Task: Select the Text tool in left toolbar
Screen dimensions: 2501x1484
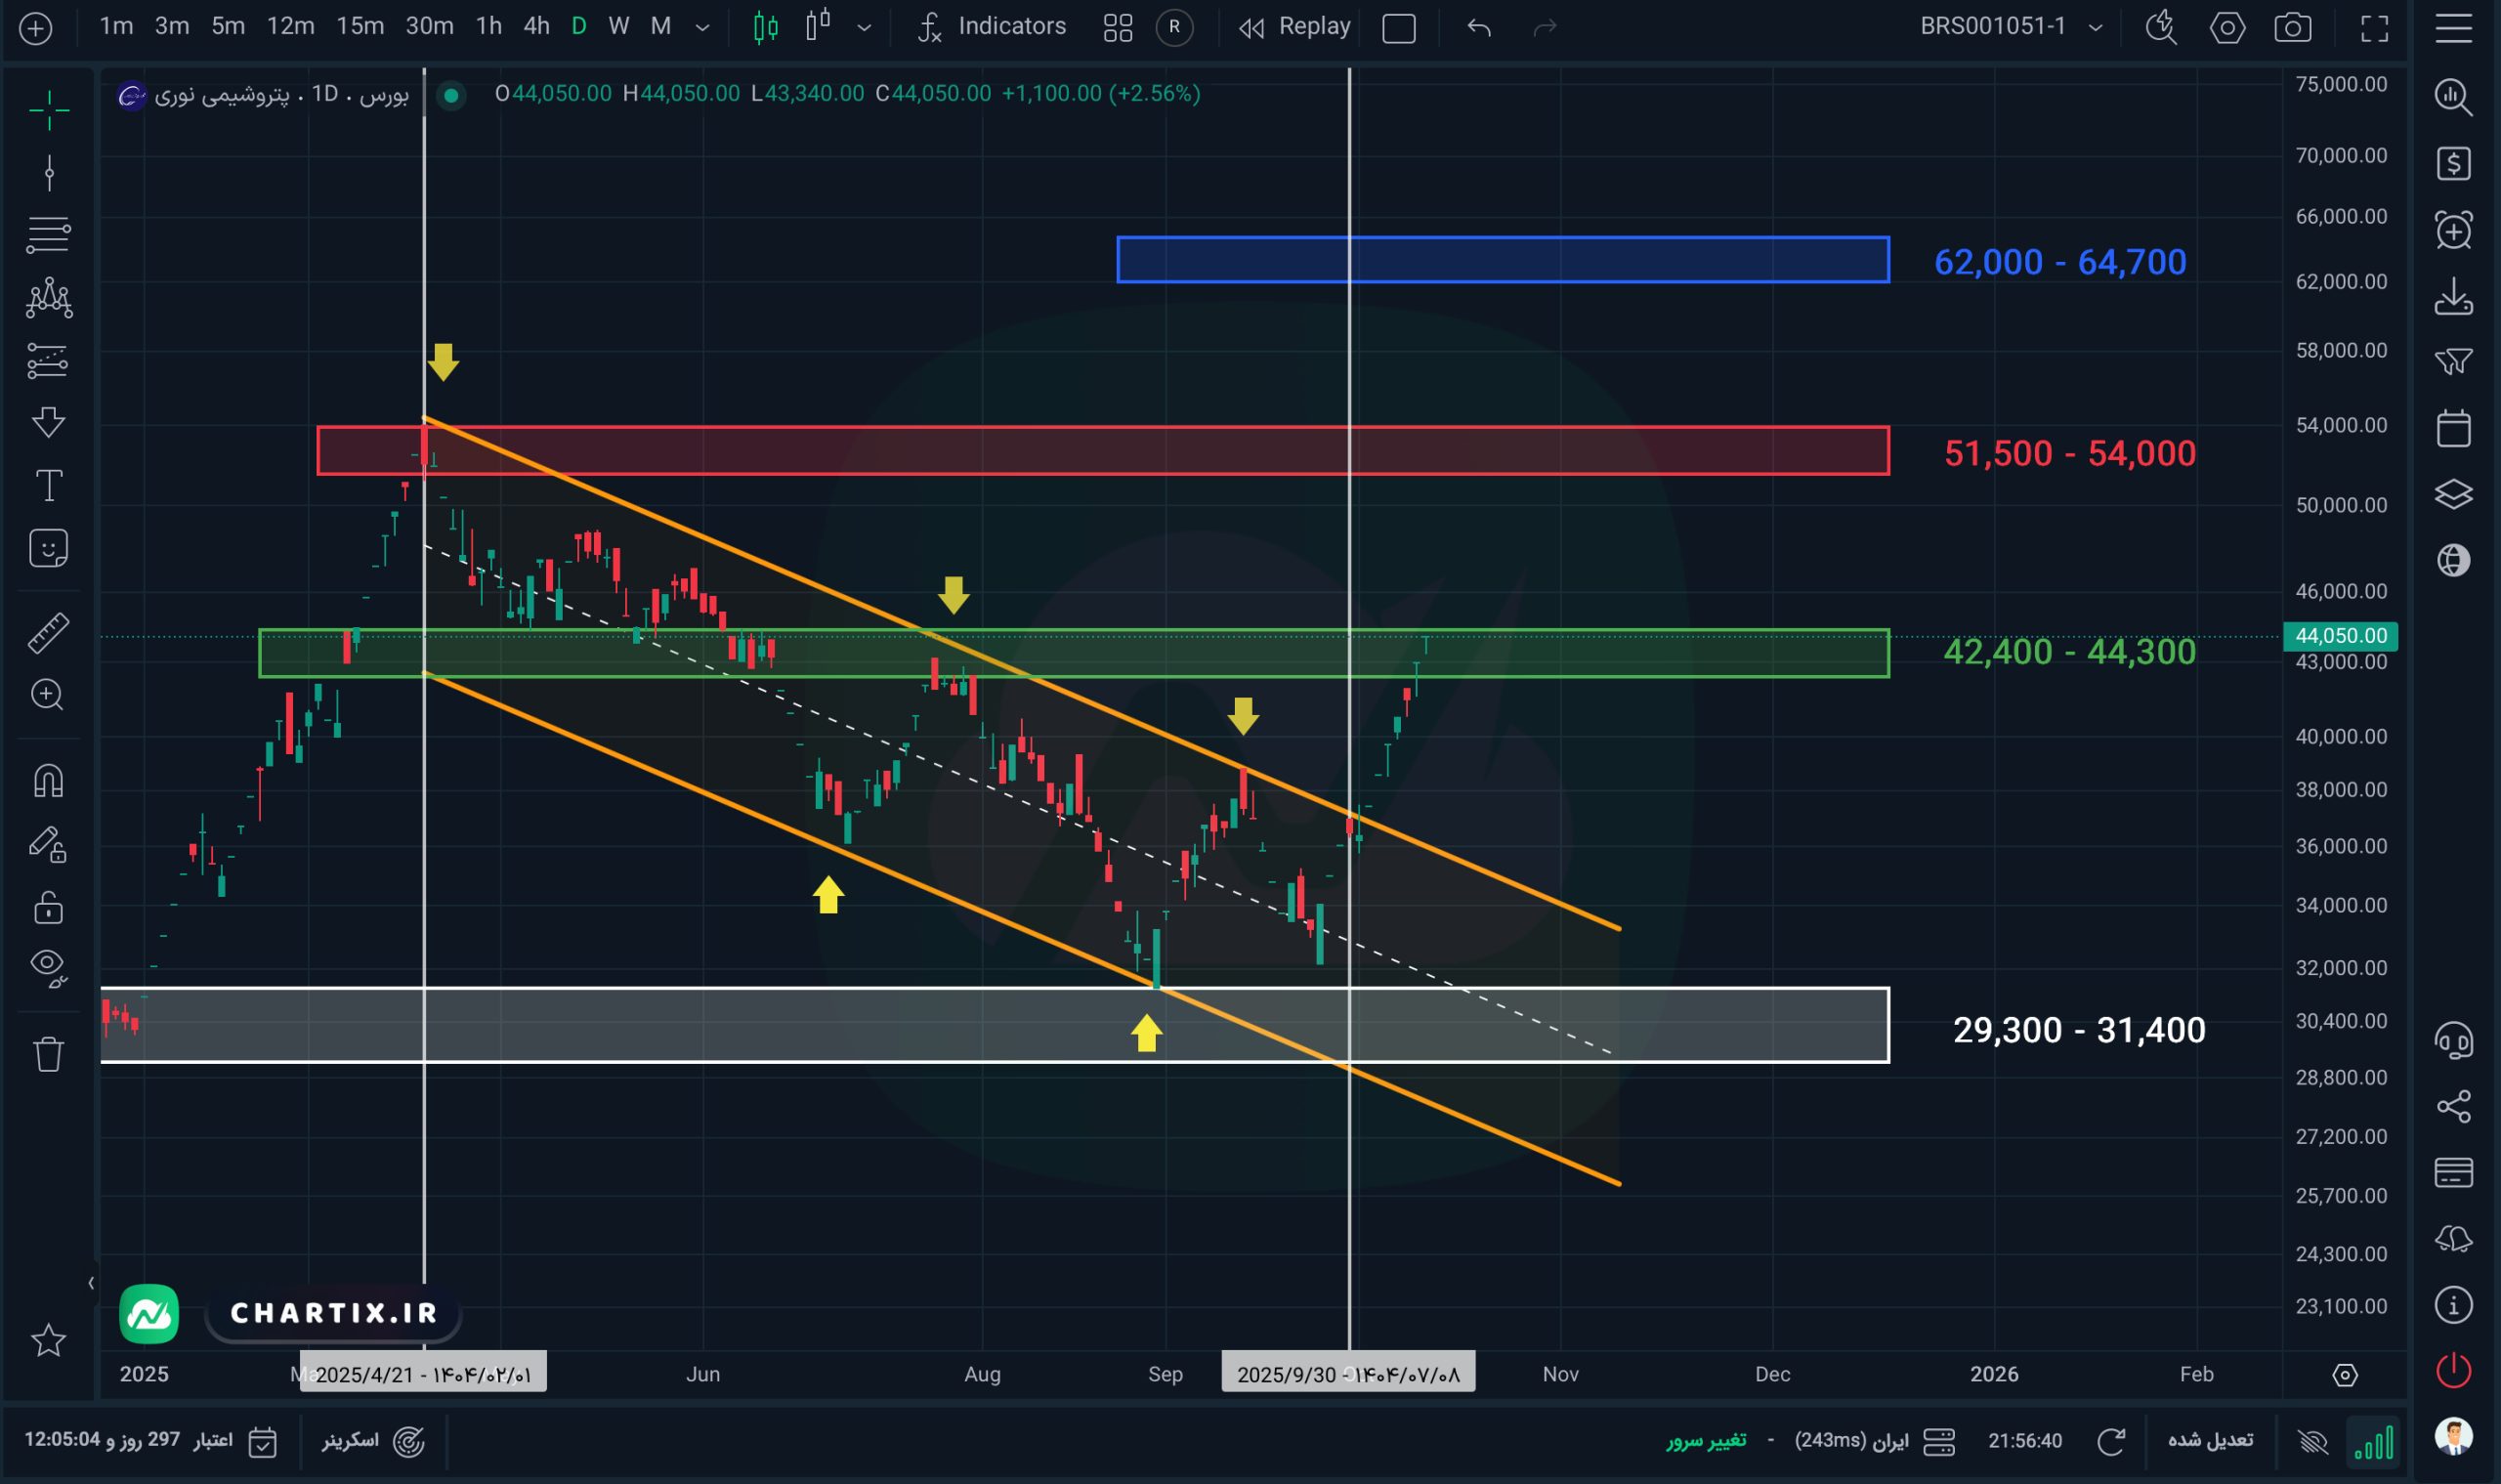Action: pos(48,487)
